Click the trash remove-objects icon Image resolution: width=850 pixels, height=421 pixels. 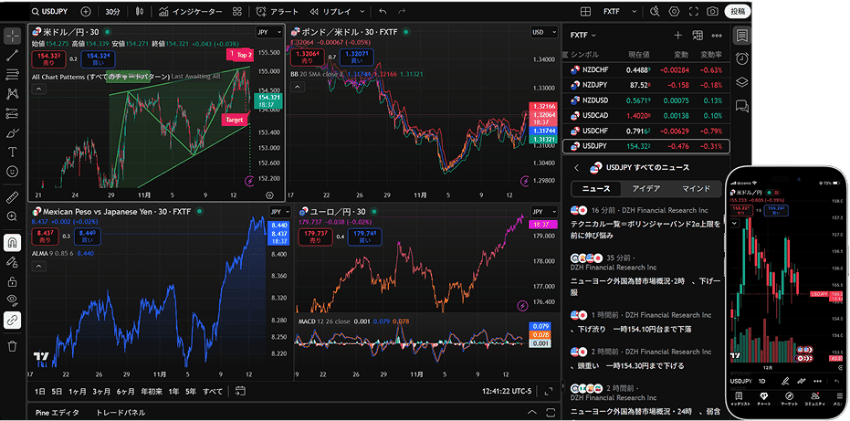point(12,346)
